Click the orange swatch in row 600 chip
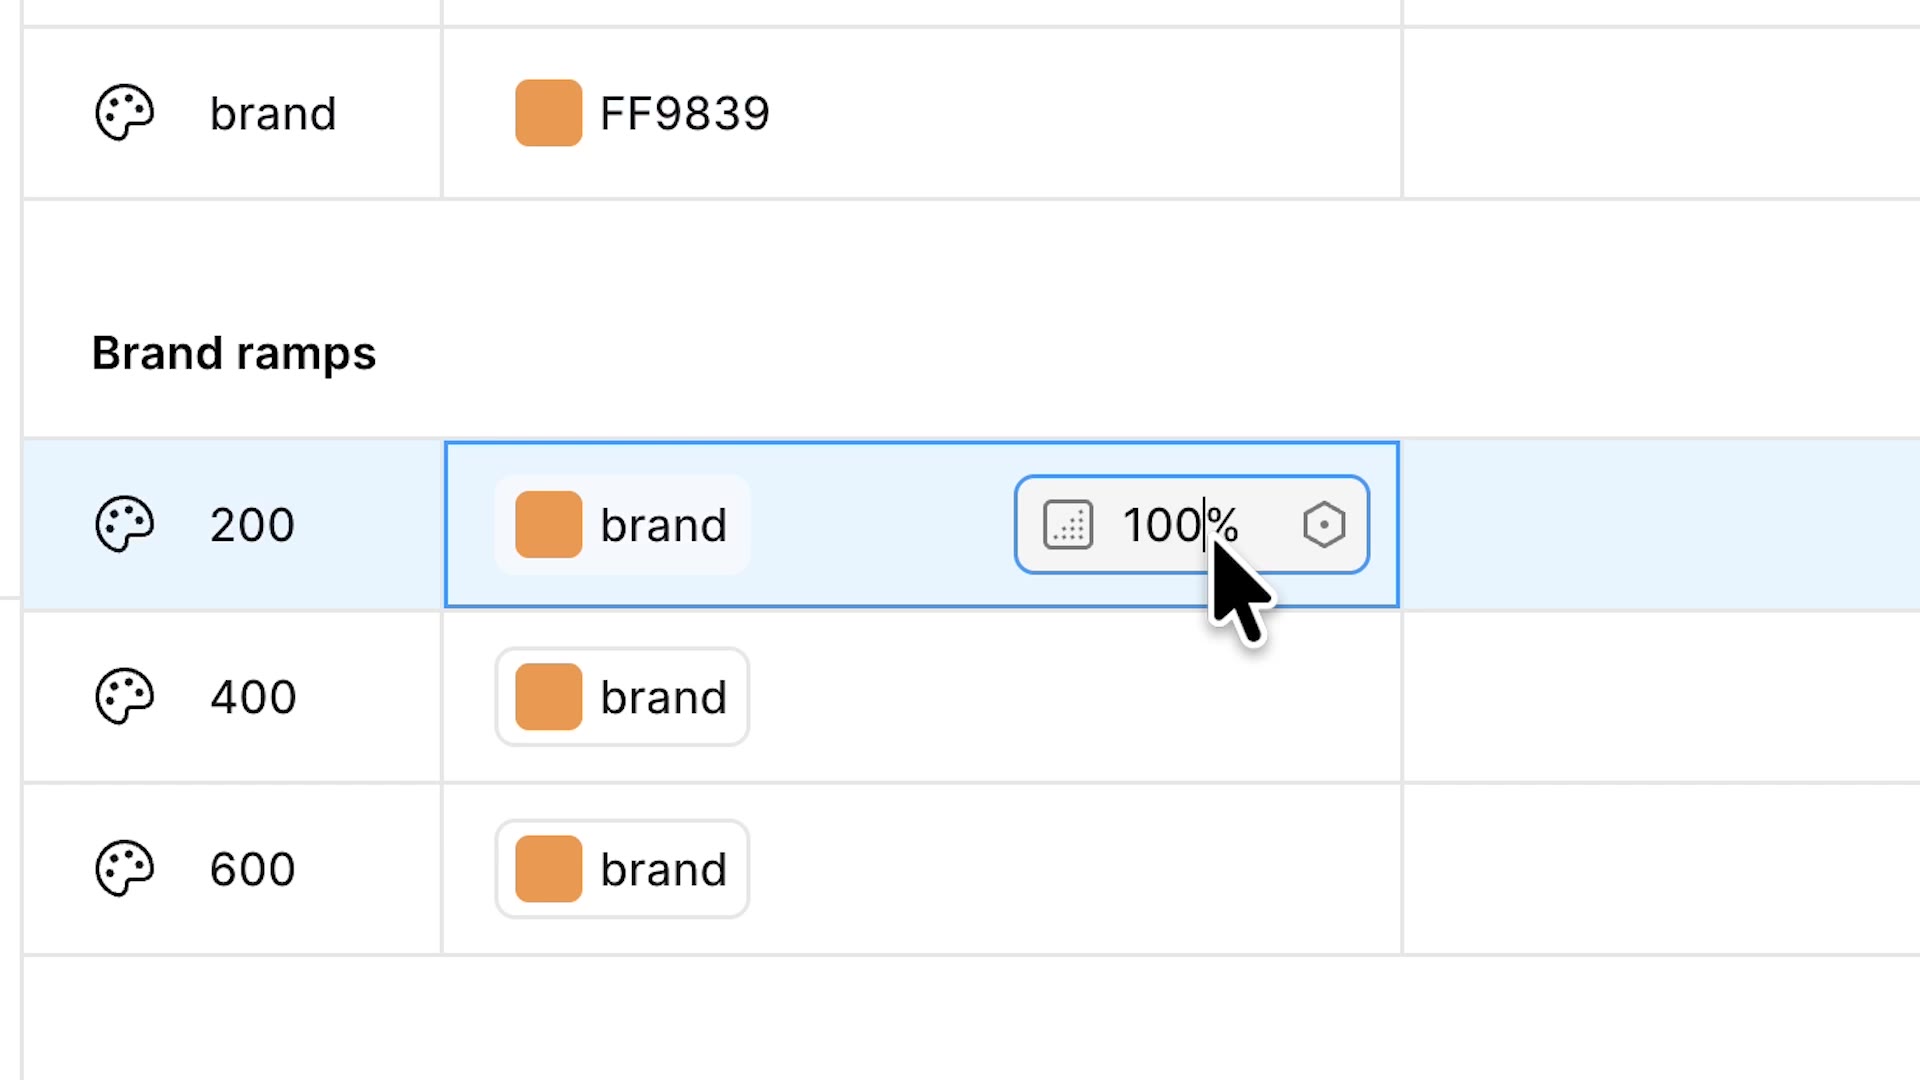 click(x=549, y=869)
